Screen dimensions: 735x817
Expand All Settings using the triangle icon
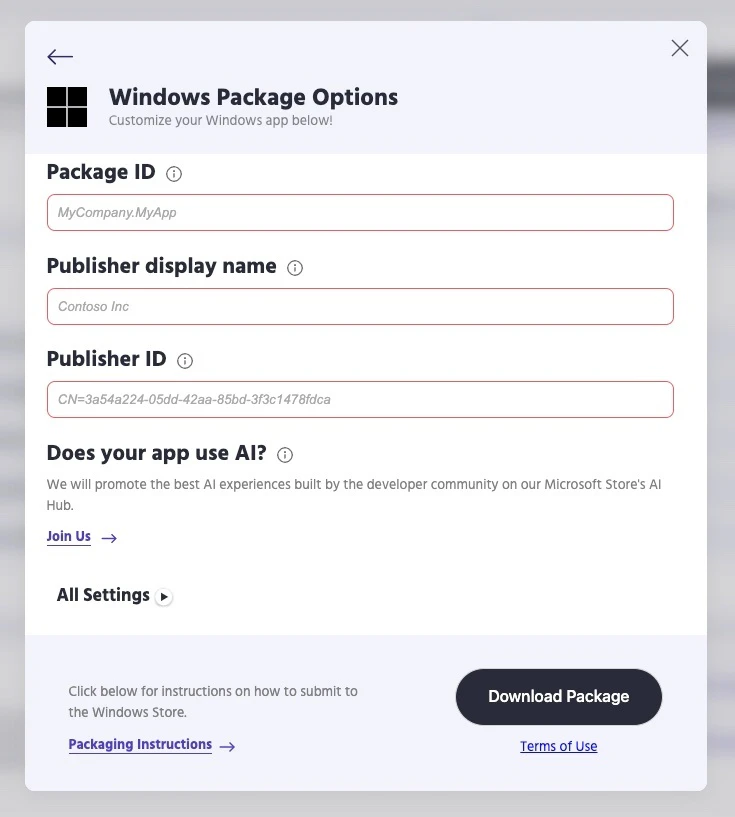point(164,597)
